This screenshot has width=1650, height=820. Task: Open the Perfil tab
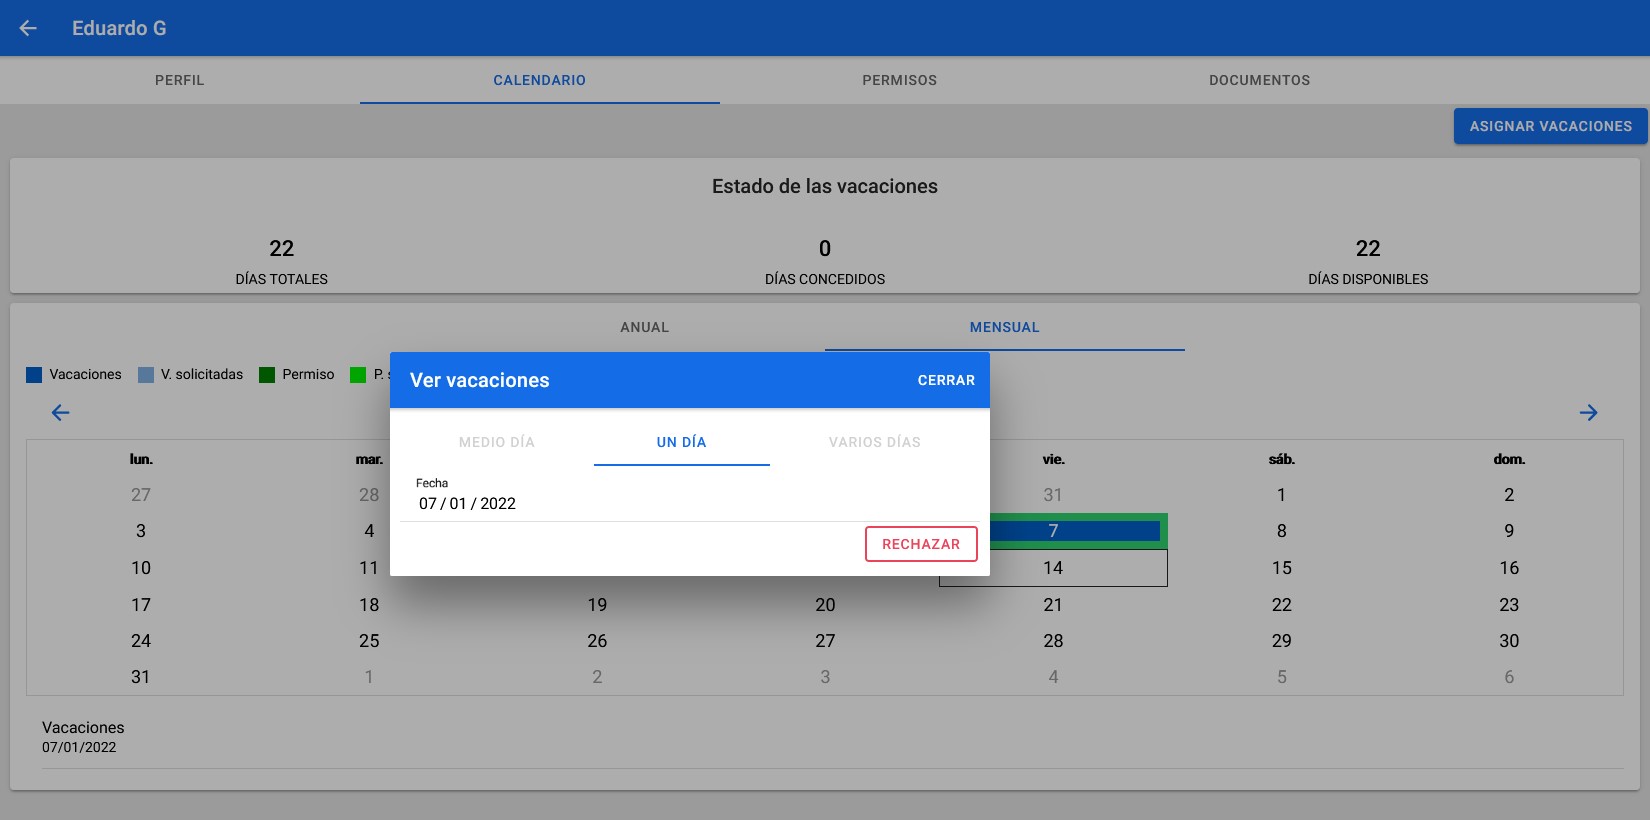pos(180,80)
